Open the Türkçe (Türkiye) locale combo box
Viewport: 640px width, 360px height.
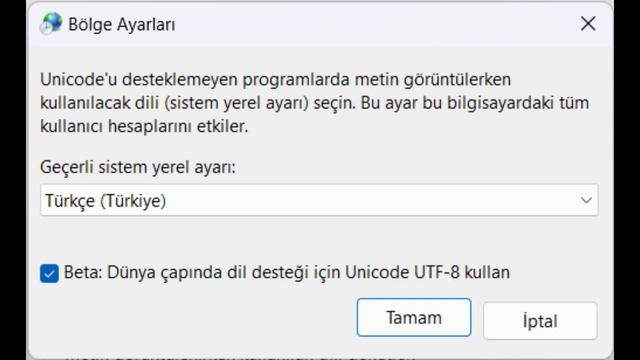319,200
